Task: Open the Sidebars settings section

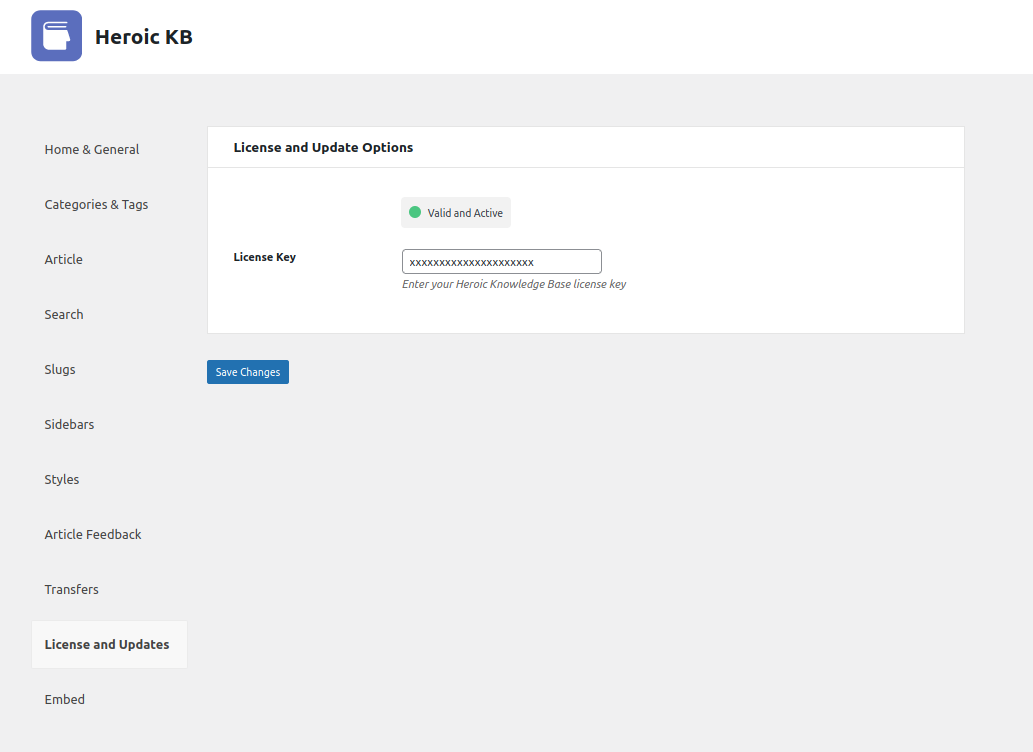Action: (69, 424)
